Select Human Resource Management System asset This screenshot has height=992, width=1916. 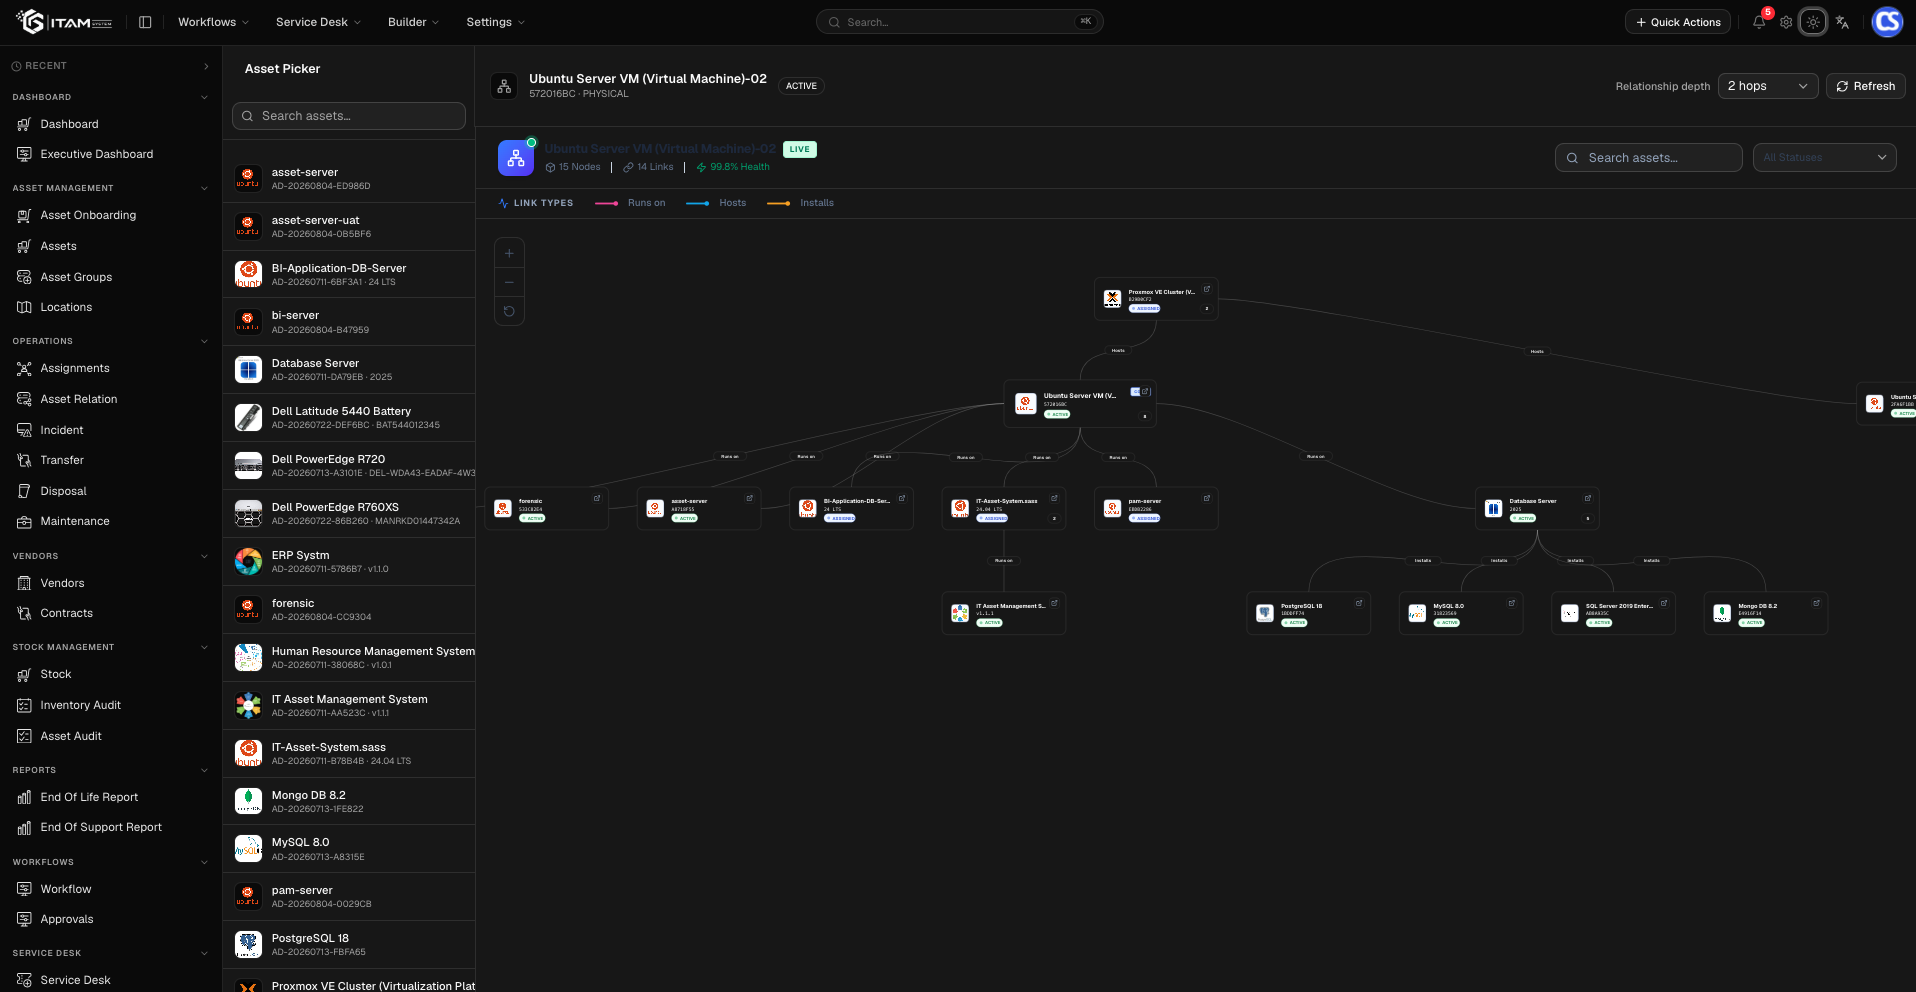click(349, 657)
